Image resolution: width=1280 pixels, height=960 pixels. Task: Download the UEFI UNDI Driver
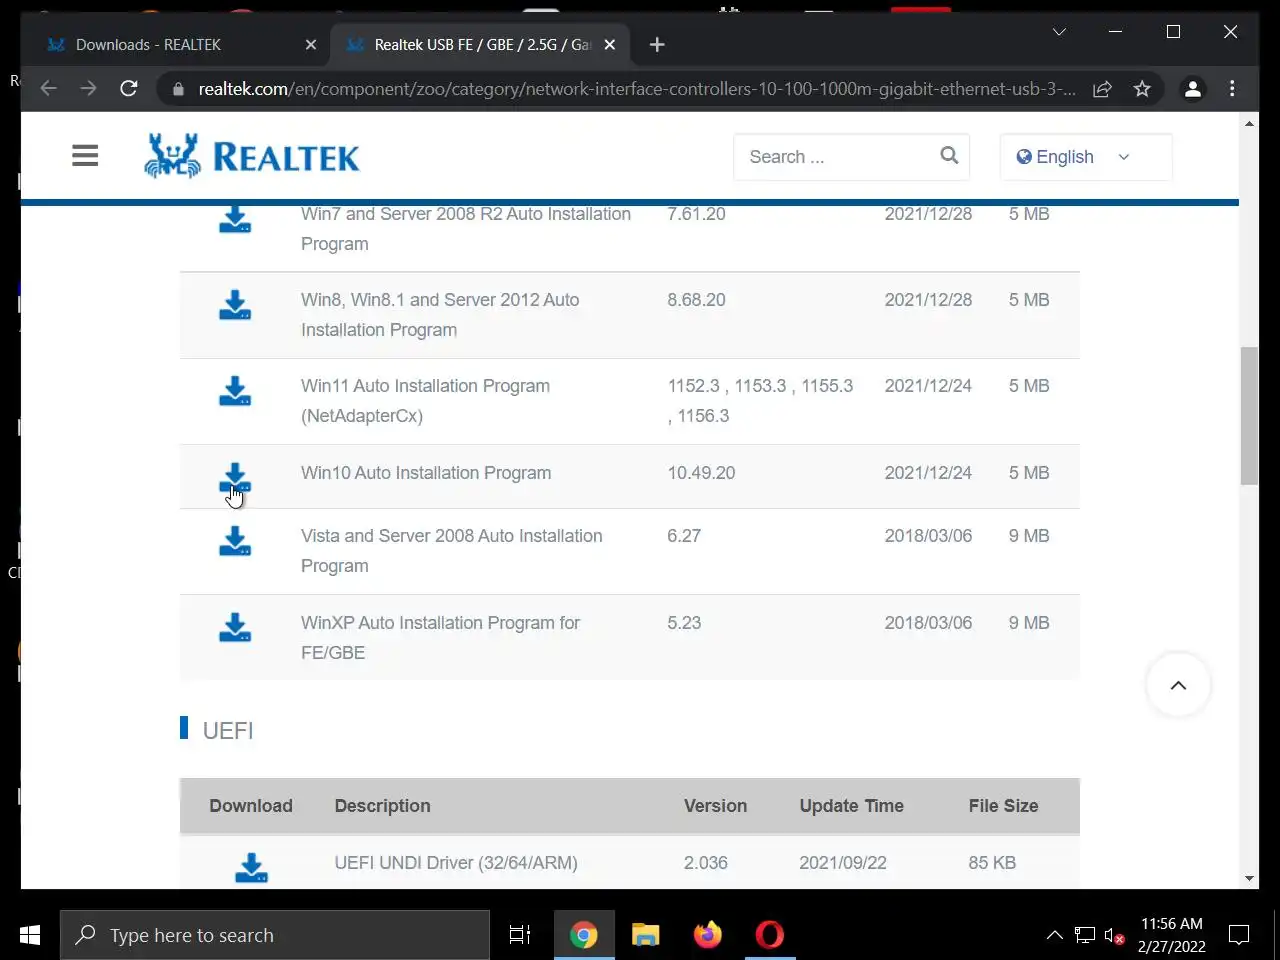click(251, 867)
